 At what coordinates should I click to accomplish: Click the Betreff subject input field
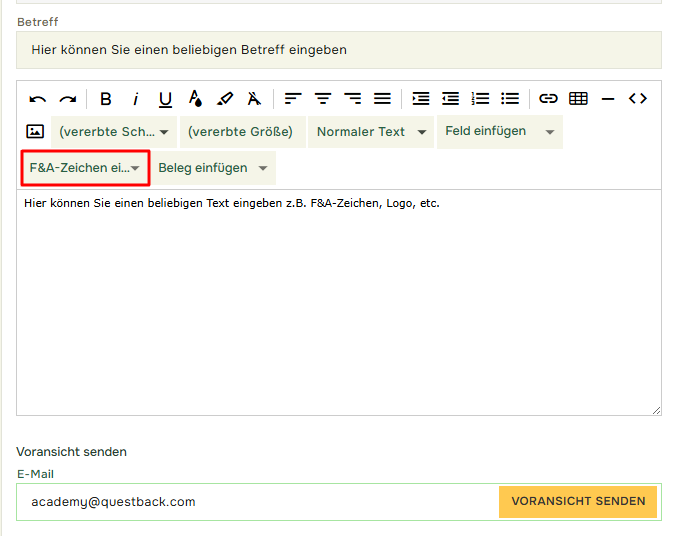click(338, 50)
